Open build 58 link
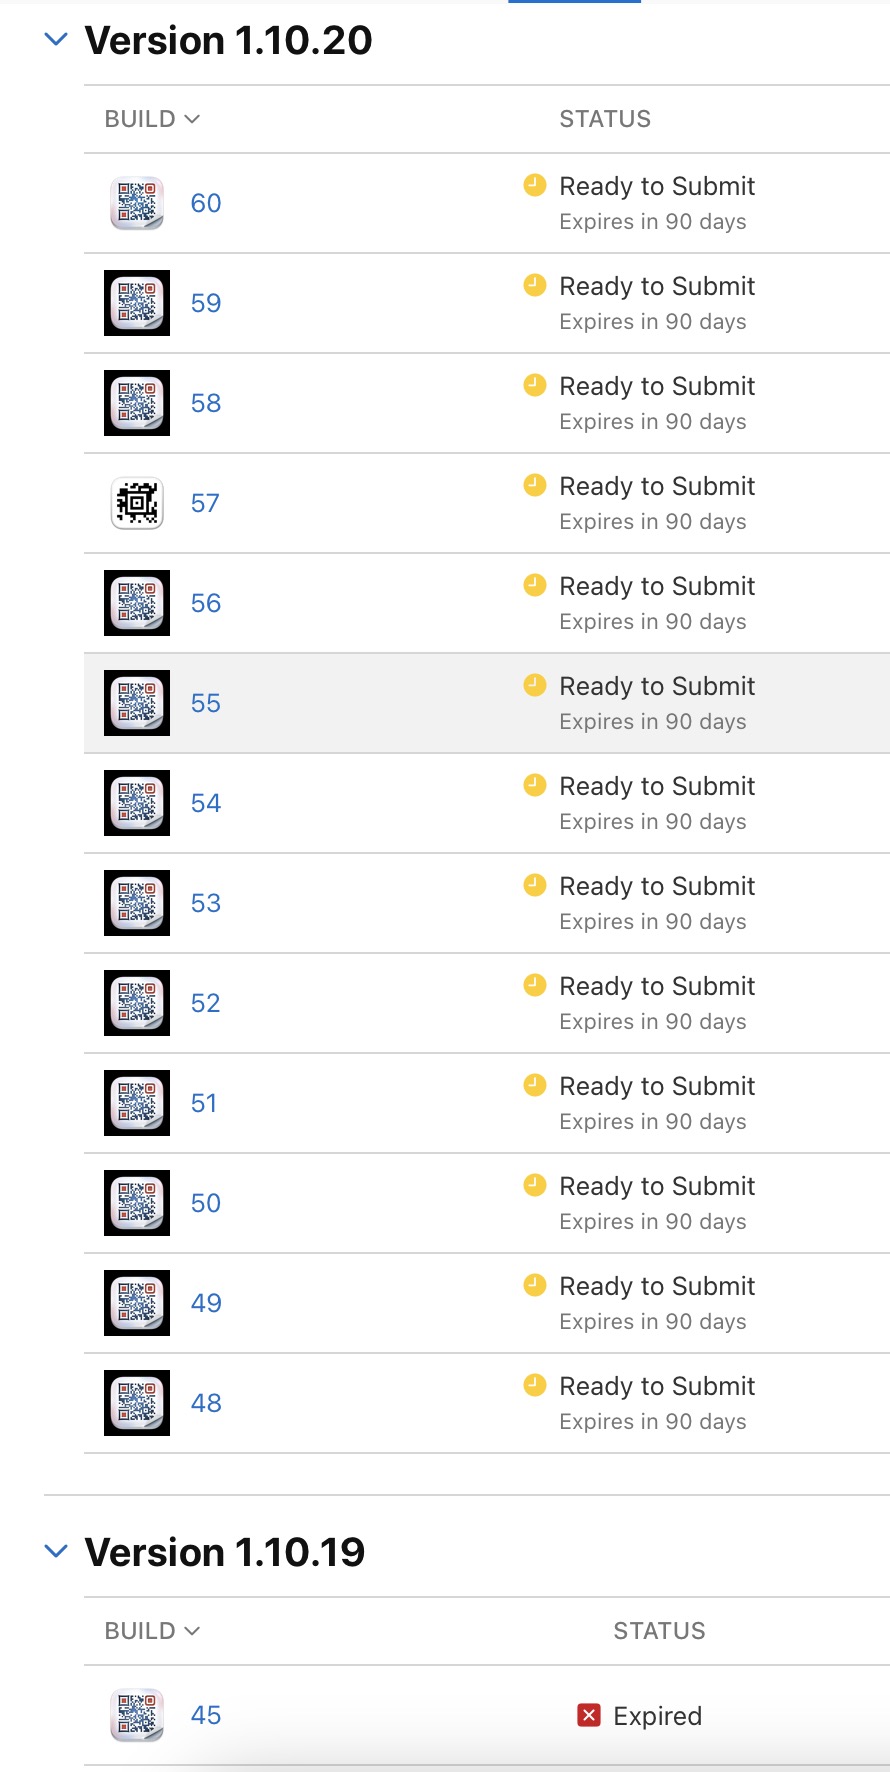Image resolution: width=890 pixels, height=1772 pixels. pyautogui.click(x=206, y=403)
